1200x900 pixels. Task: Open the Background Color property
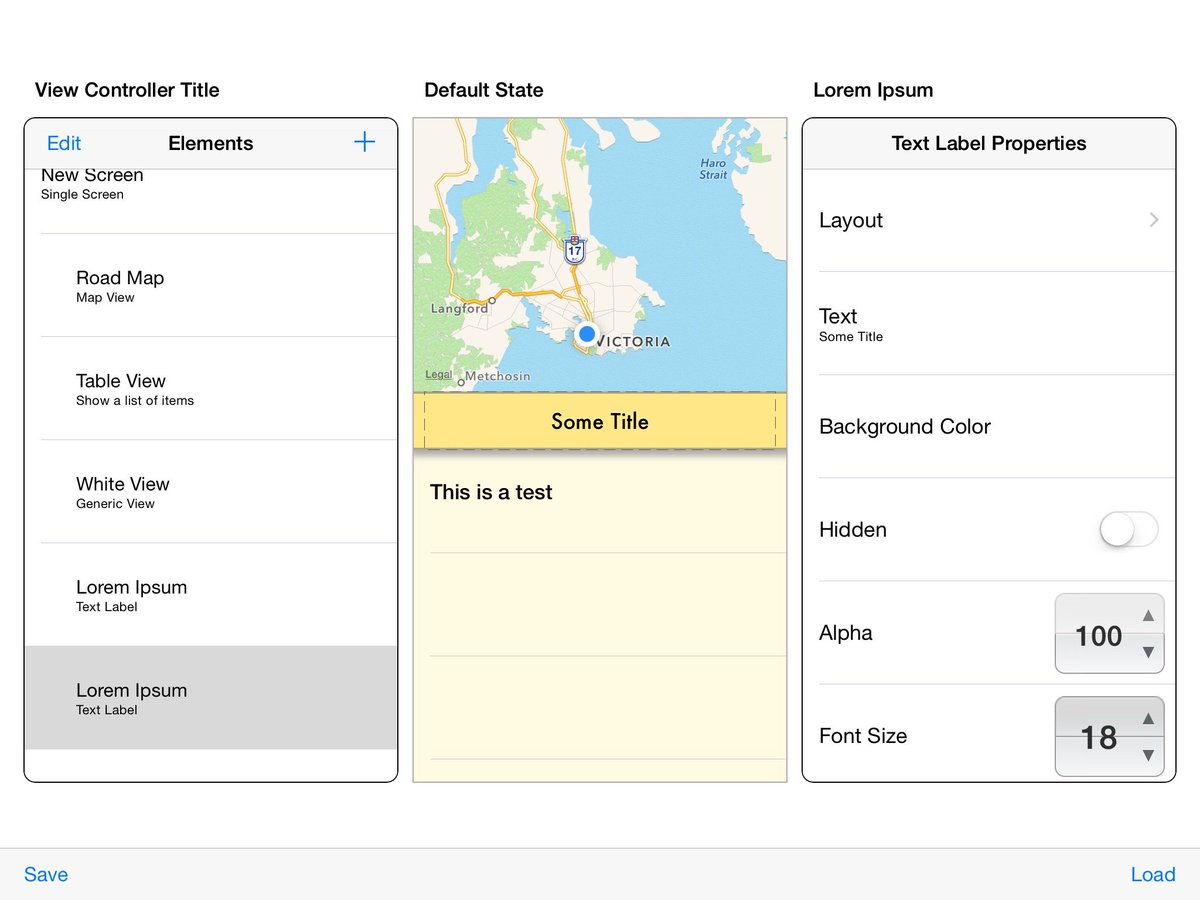tap(989, 427)
